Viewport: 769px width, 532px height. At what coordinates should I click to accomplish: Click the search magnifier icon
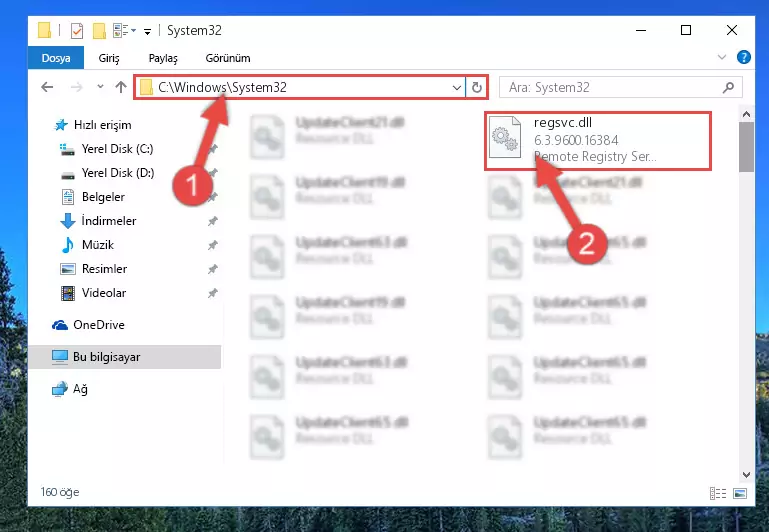tap(728, 87)
